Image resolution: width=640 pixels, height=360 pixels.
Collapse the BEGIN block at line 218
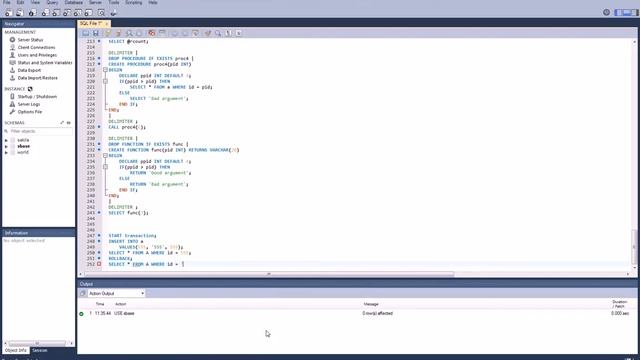click(105, 70)
